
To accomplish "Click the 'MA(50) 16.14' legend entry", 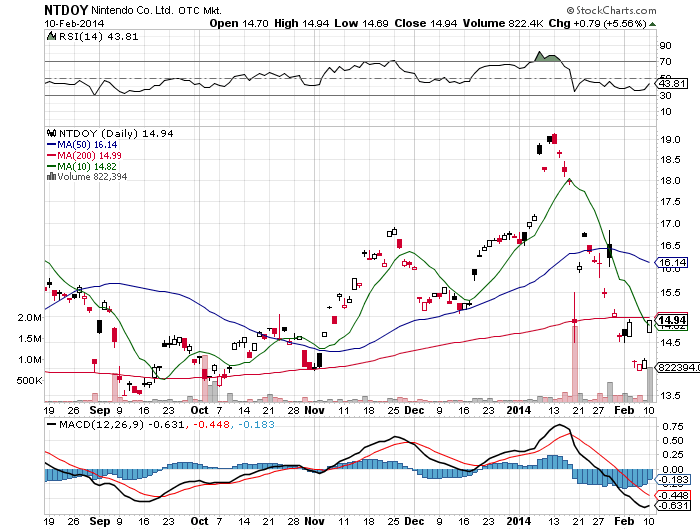I will [x=87, y=145].
